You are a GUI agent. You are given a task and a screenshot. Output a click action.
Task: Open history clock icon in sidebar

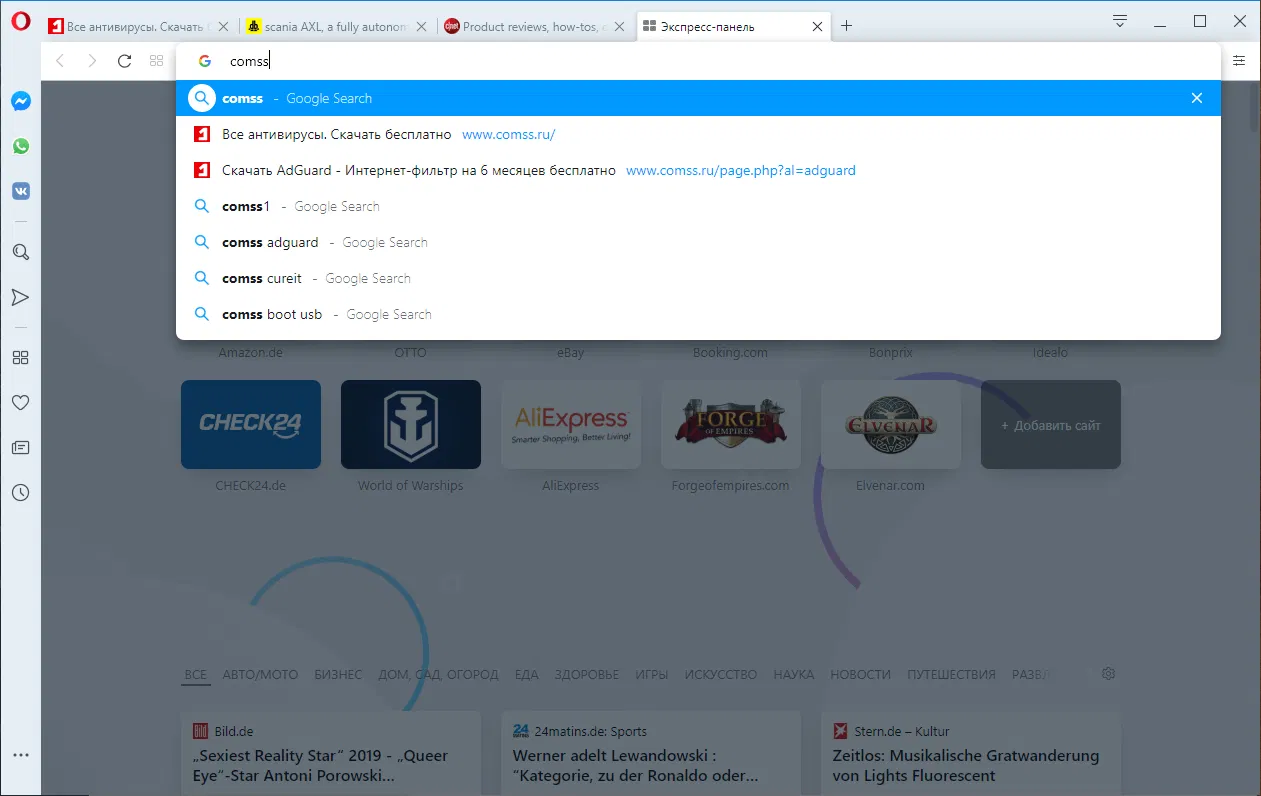click(20, 493)
